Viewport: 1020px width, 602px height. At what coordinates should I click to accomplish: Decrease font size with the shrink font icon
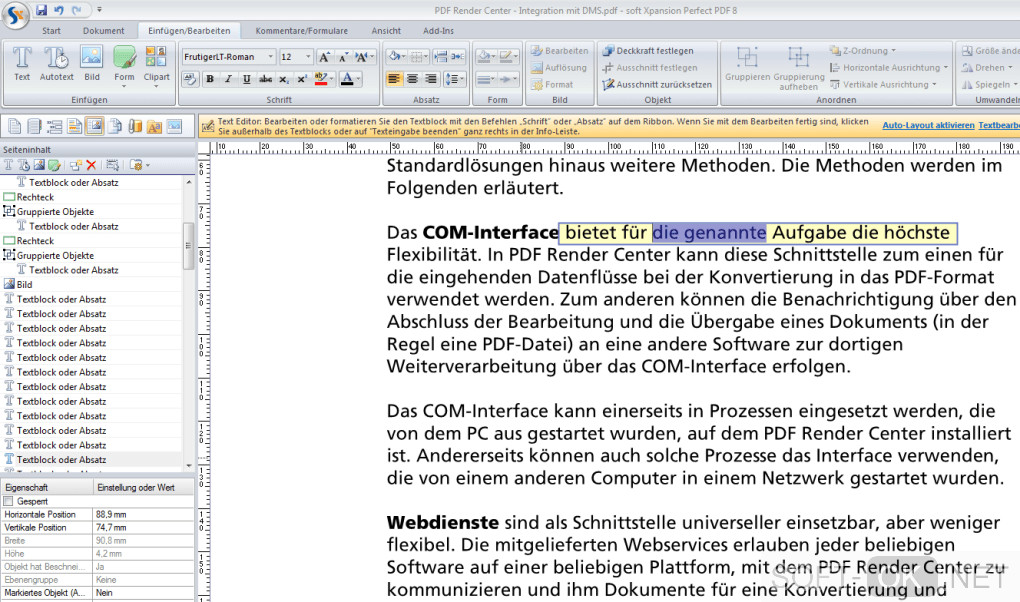click(343, 57)
